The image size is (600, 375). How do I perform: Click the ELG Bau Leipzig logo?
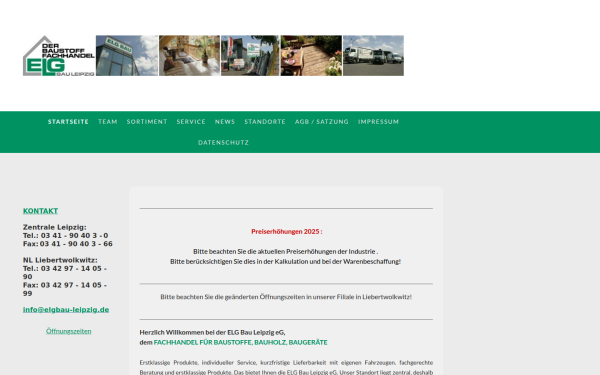59,55
